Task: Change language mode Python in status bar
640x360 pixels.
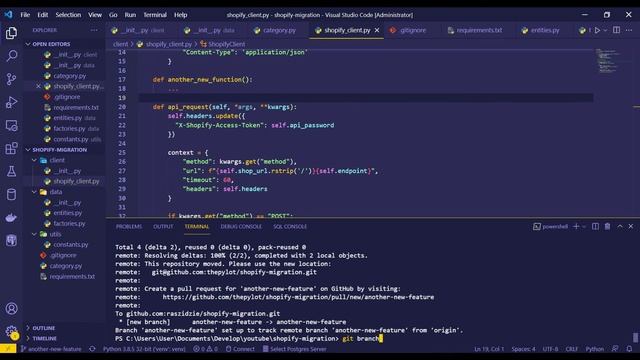Action: [594, 349]
